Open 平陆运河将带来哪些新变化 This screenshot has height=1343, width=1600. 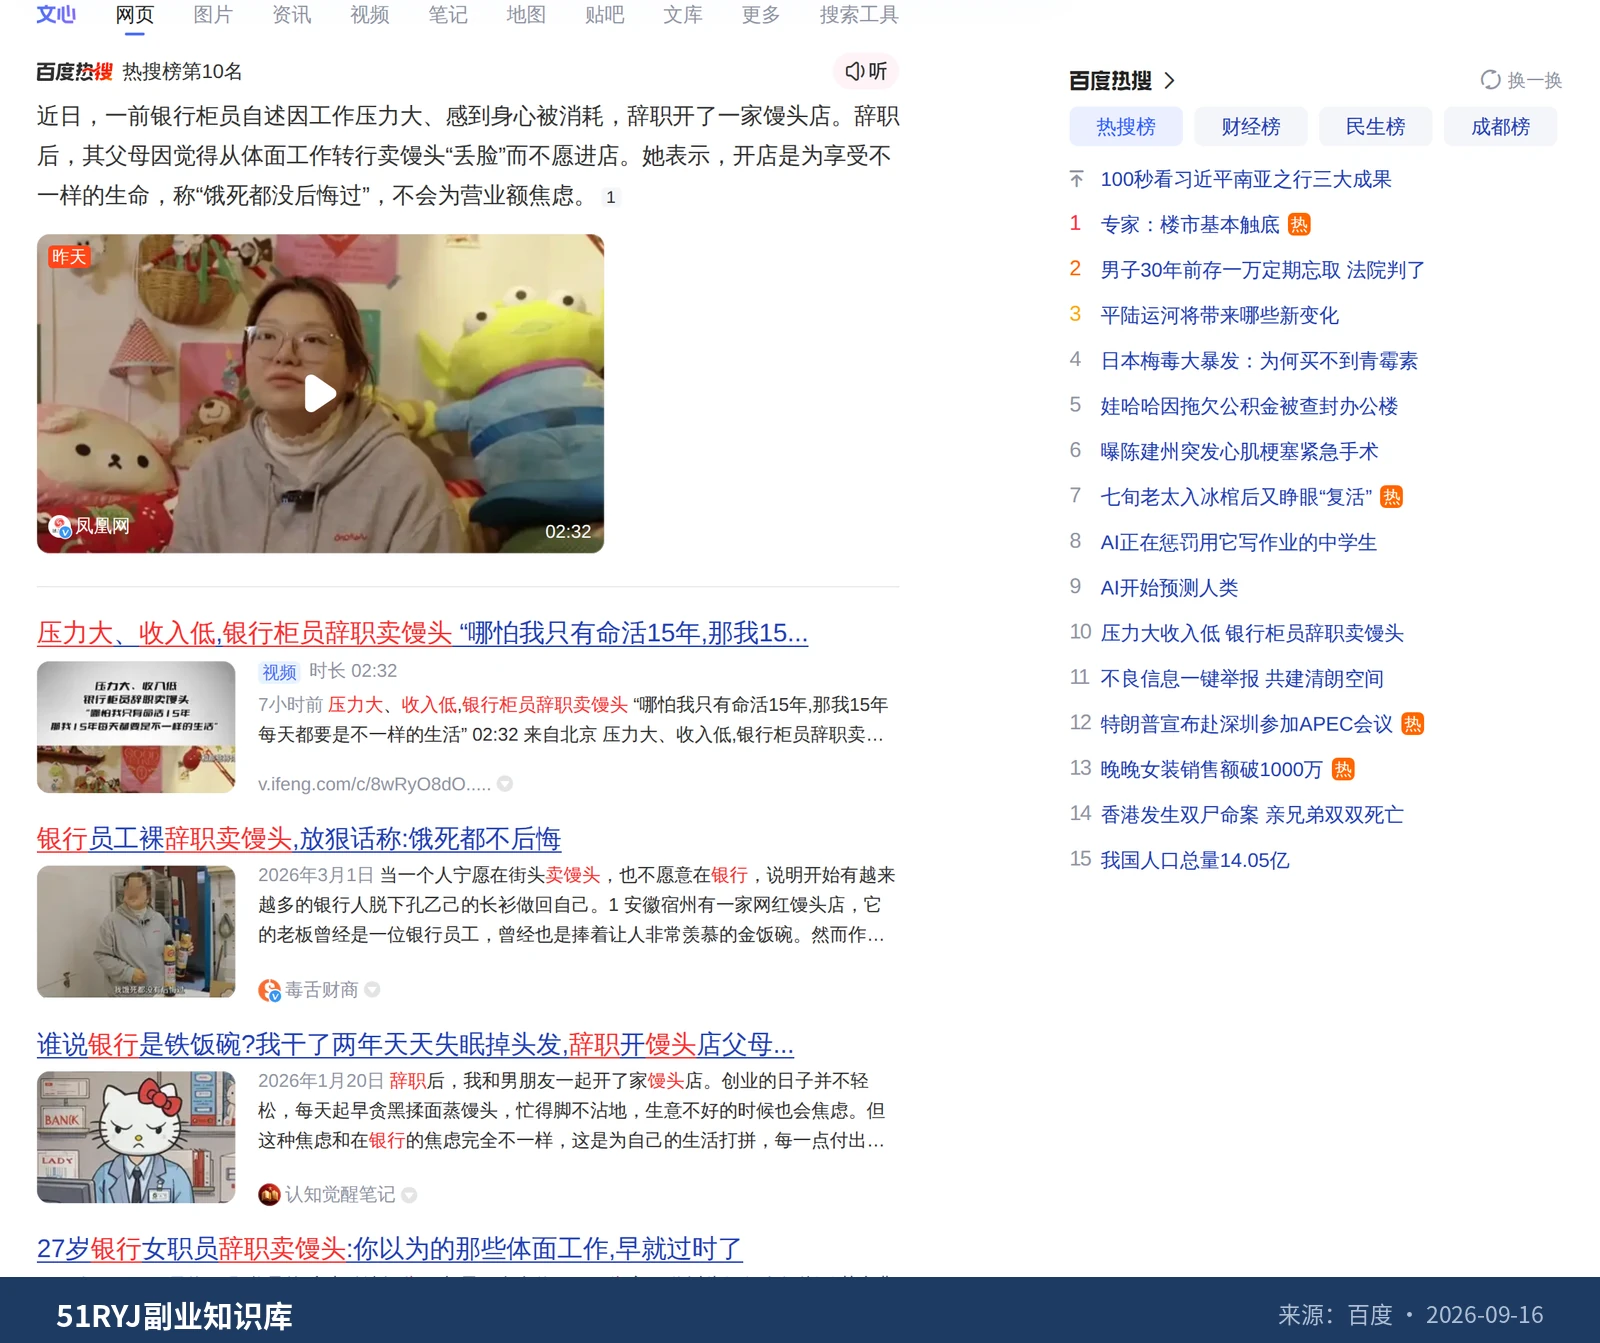tap(1219, 316)
